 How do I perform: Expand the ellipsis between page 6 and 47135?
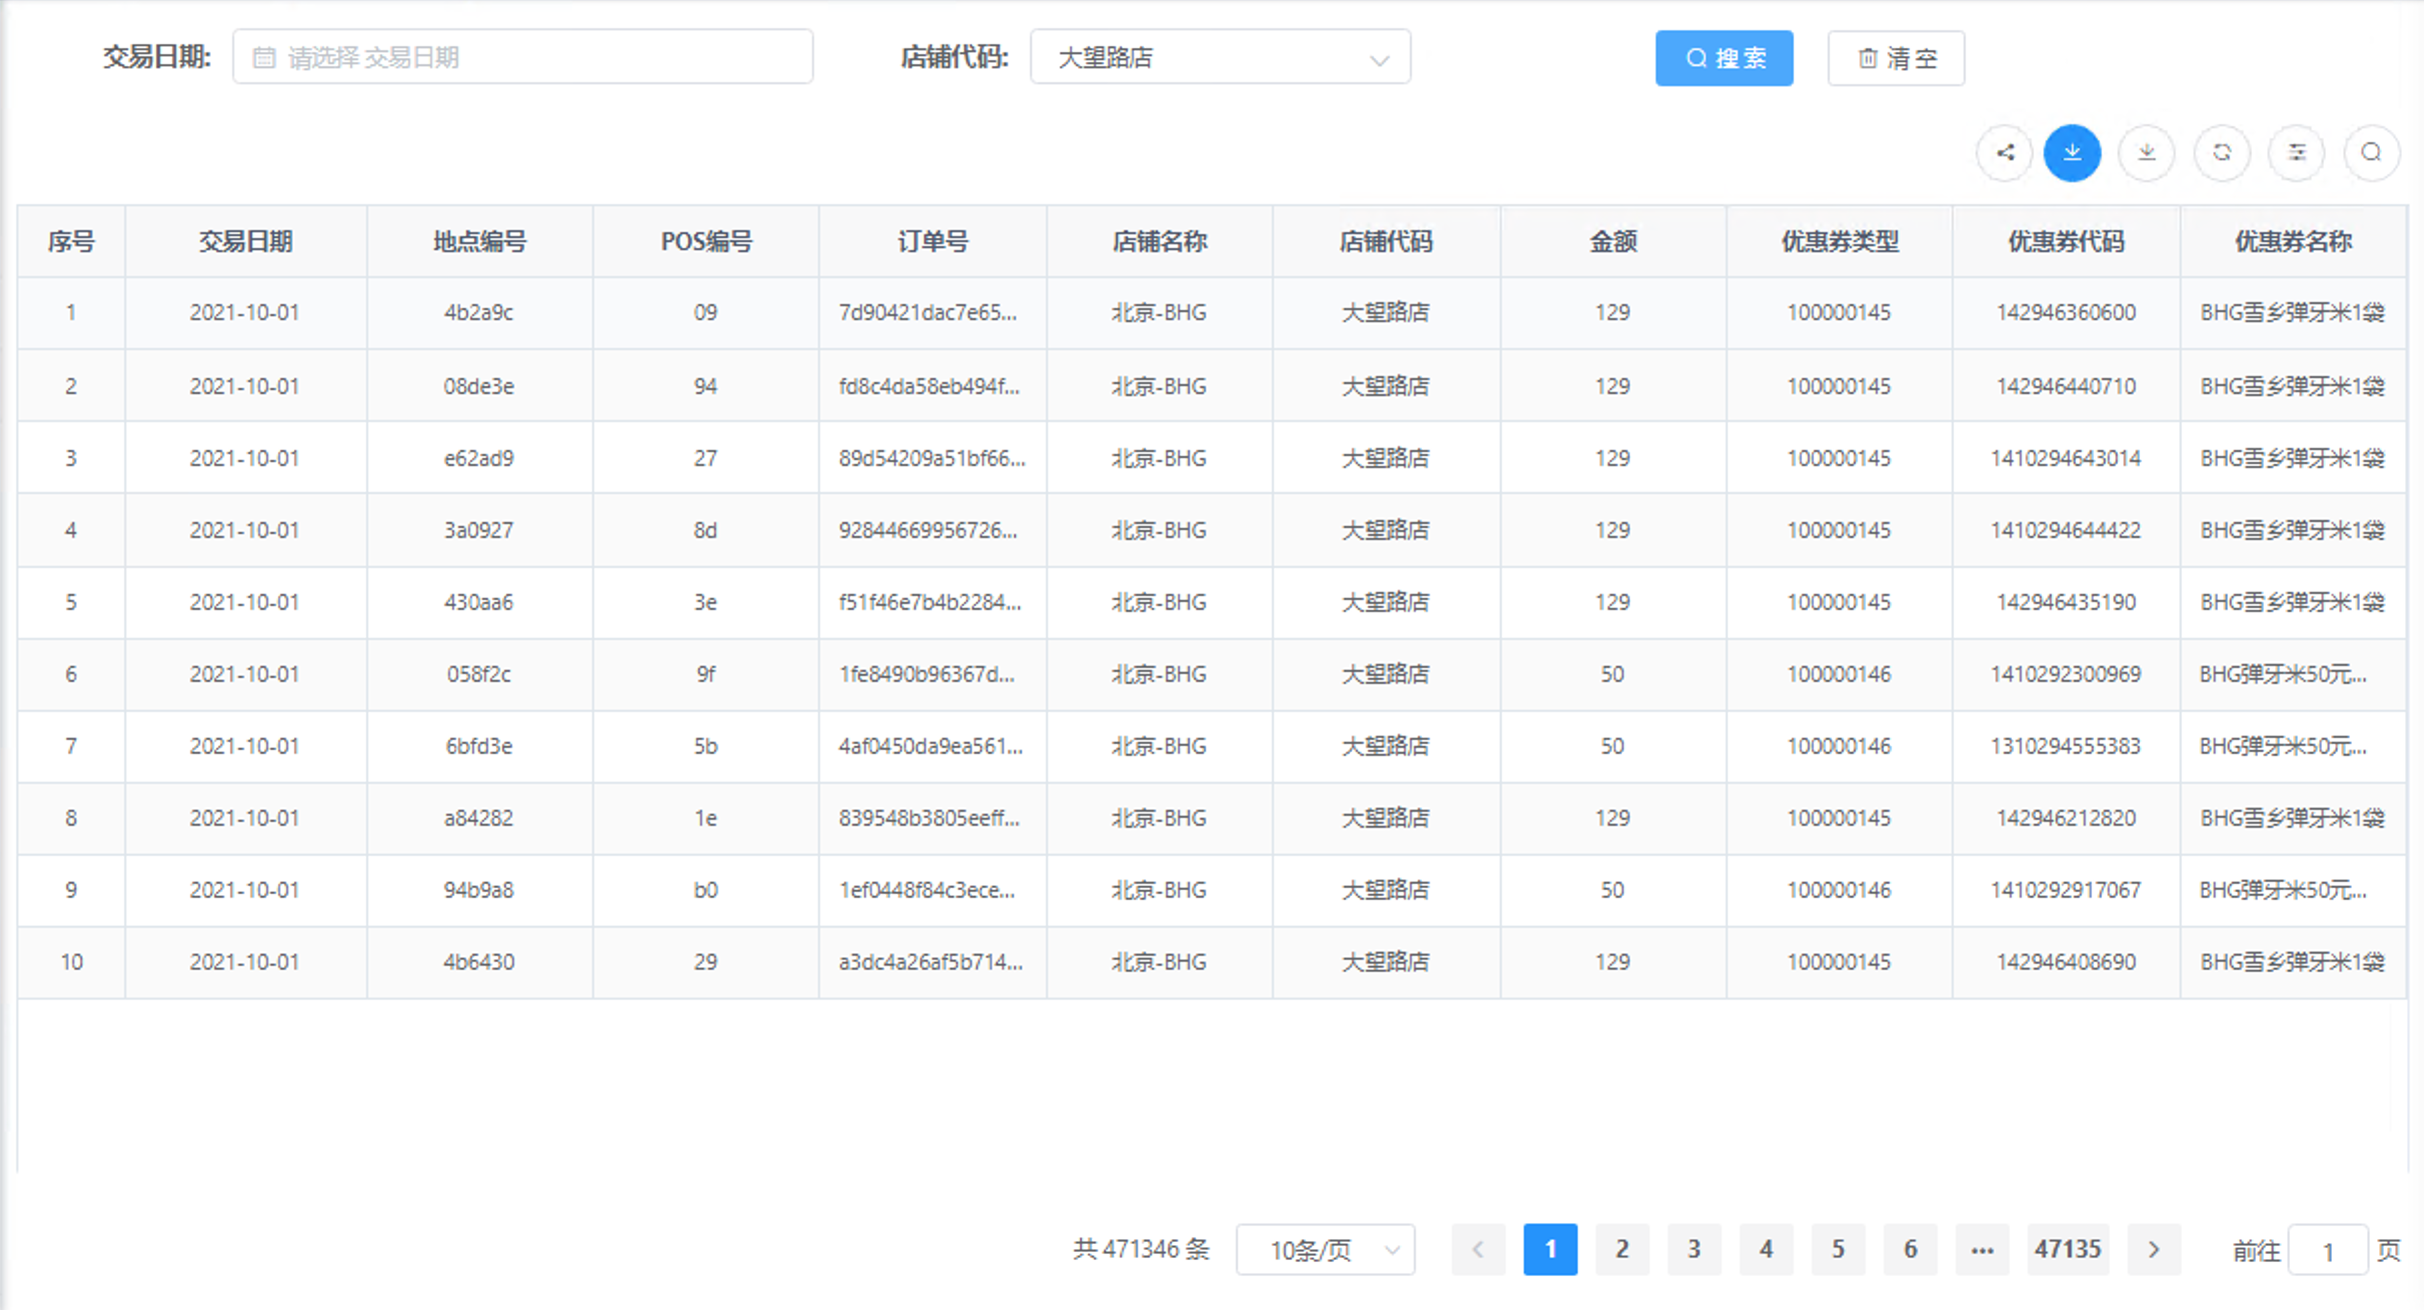(x=1983, y=1249)
